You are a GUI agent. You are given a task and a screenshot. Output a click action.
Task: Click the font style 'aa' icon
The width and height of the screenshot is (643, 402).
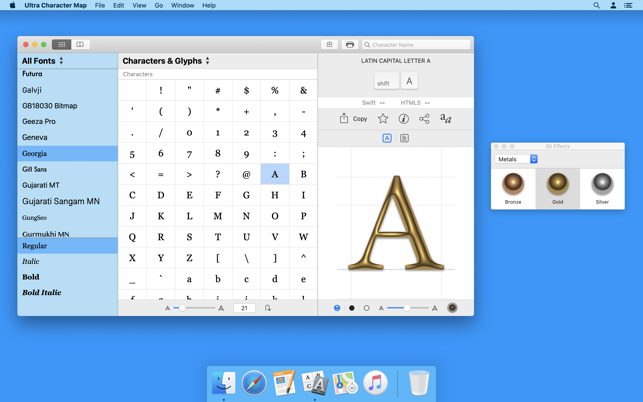[x=446, y=119]
